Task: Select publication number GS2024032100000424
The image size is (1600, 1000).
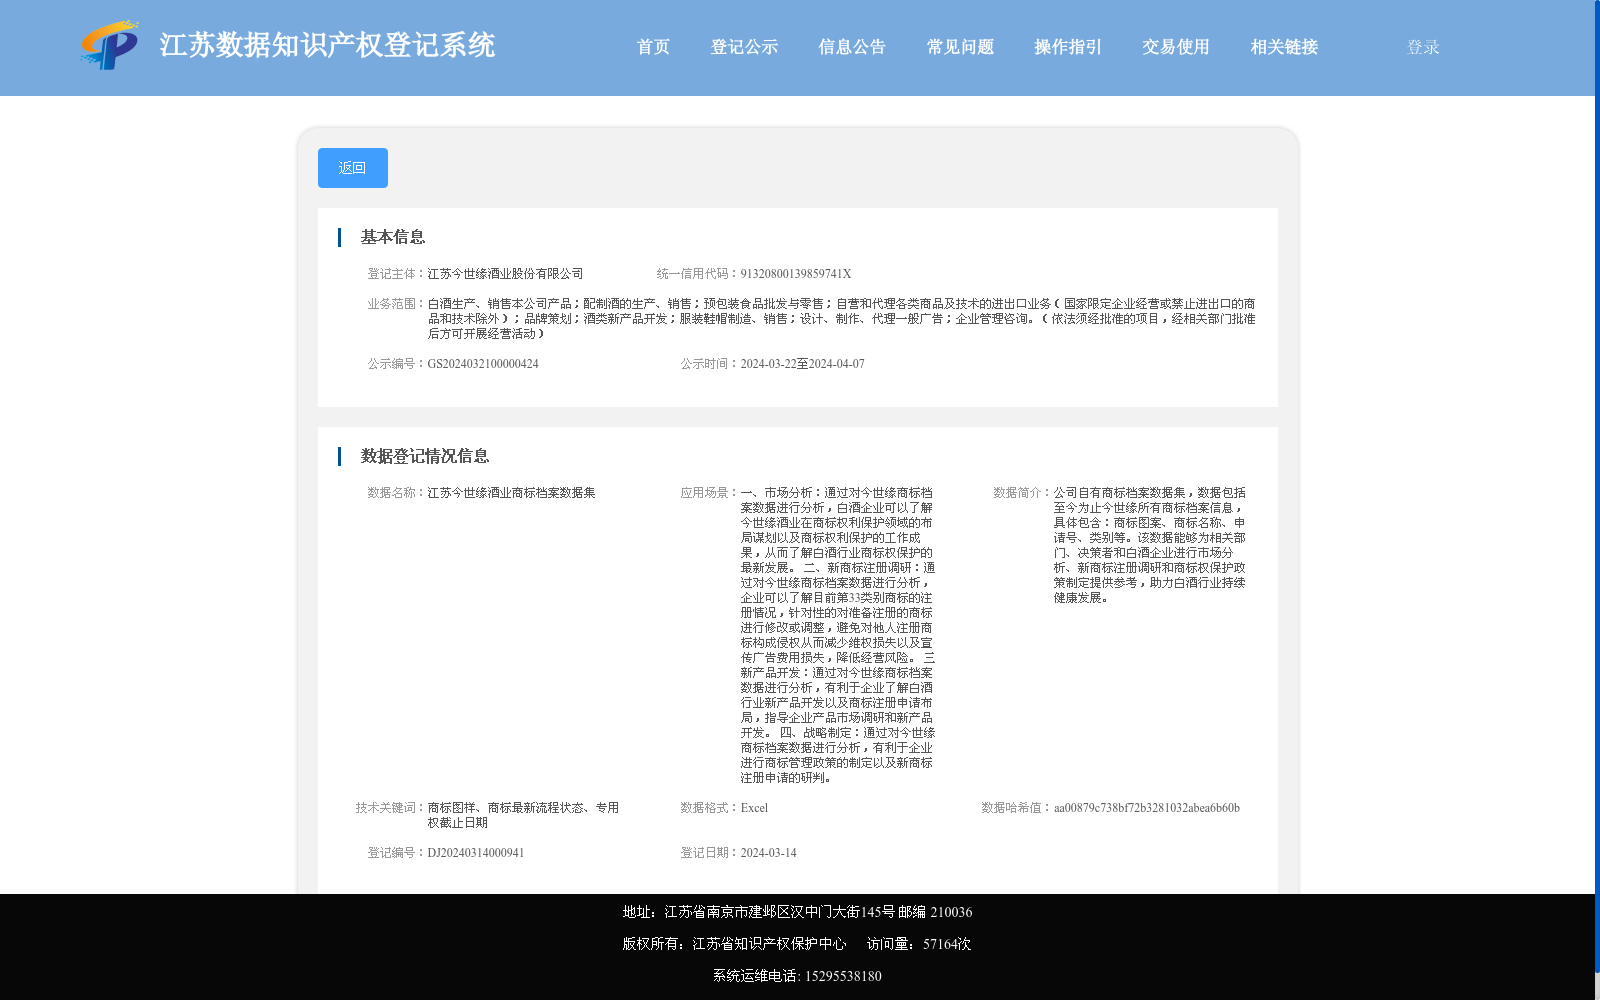Action: click(483, 364)
